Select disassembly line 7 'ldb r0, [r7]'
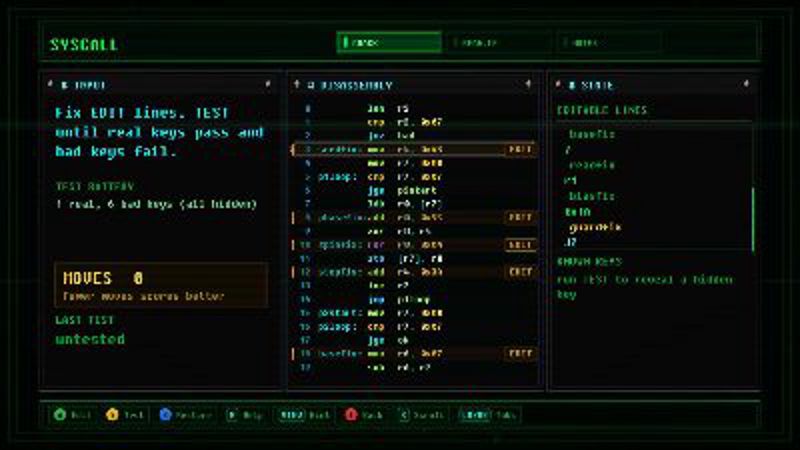This screenshot has width=800, height=450. [414, 204]
